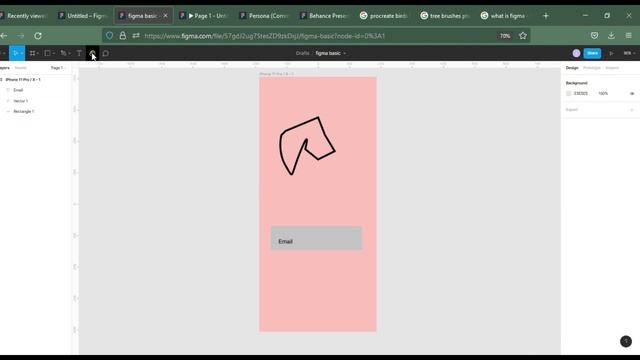Select the iPhone 11 Pro / X - 1 frame layer
The image size is (640, 360).
pos(23,80)
